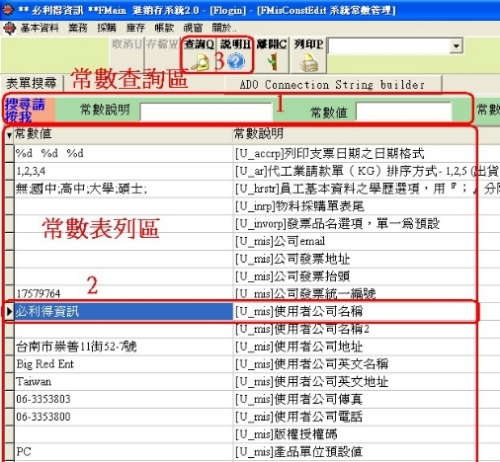Click the 離開C exit icon
The height and width of the screenshot is (462, 500).
tap(273, 62)
